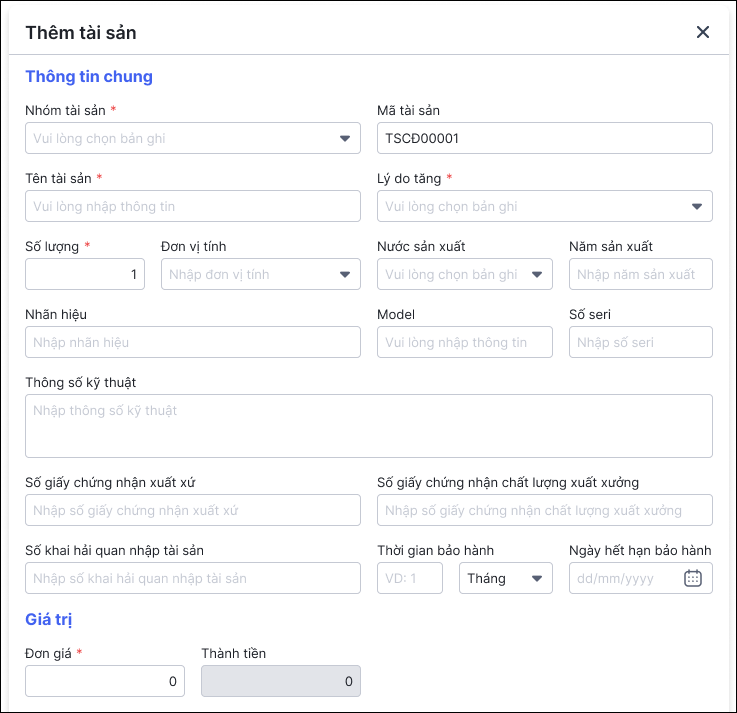Expand the Lý do tăng dropdown
This screenshot has height=713, width=737.
[544, 206]
